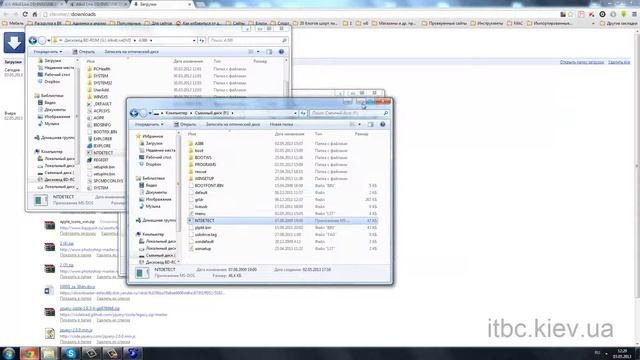Select Музыка in Removable disk window sidebar

click(x=149, y=206)
